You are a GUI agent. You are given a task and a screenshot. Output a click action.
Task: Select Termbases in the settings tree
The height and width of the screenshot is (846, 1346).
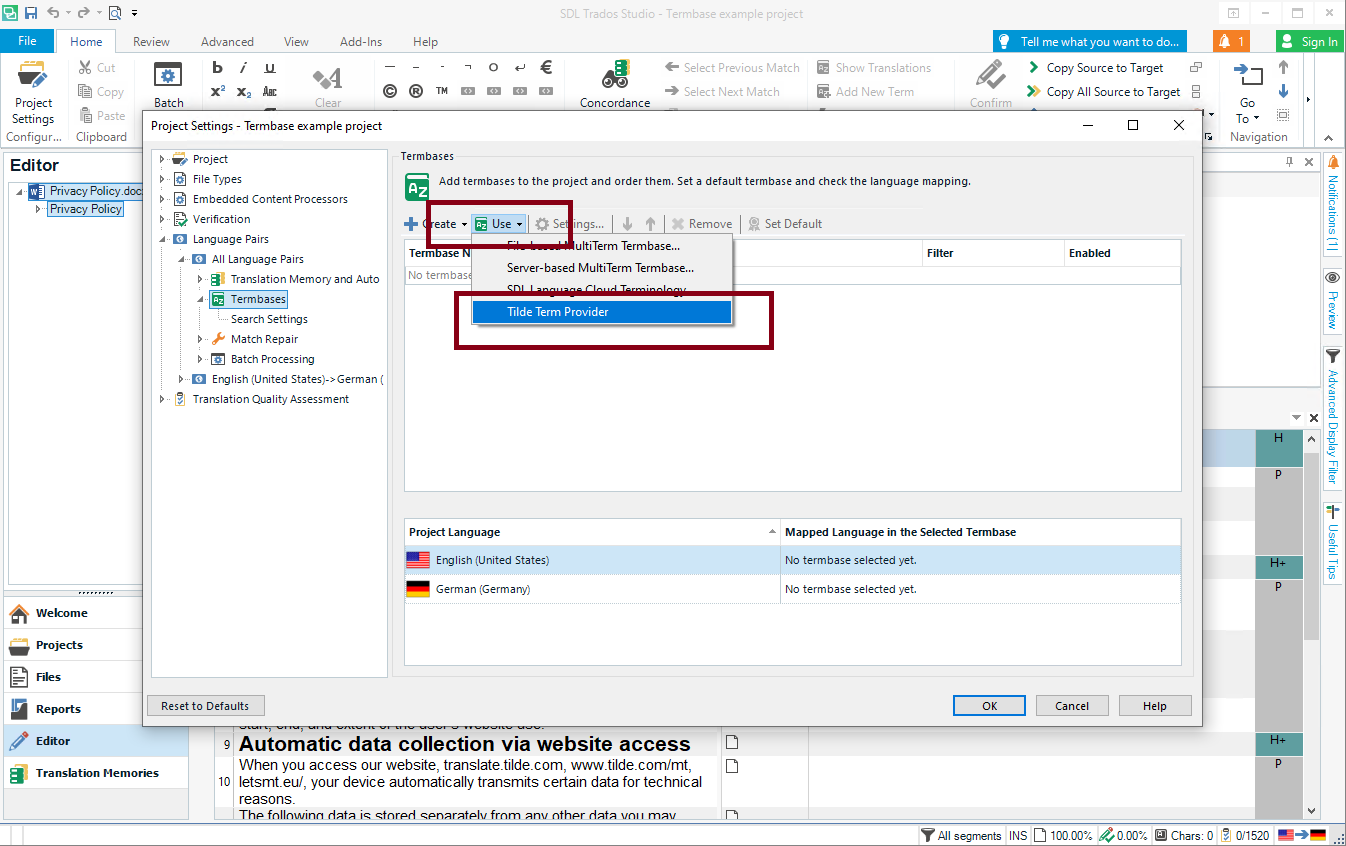point(258,299)
